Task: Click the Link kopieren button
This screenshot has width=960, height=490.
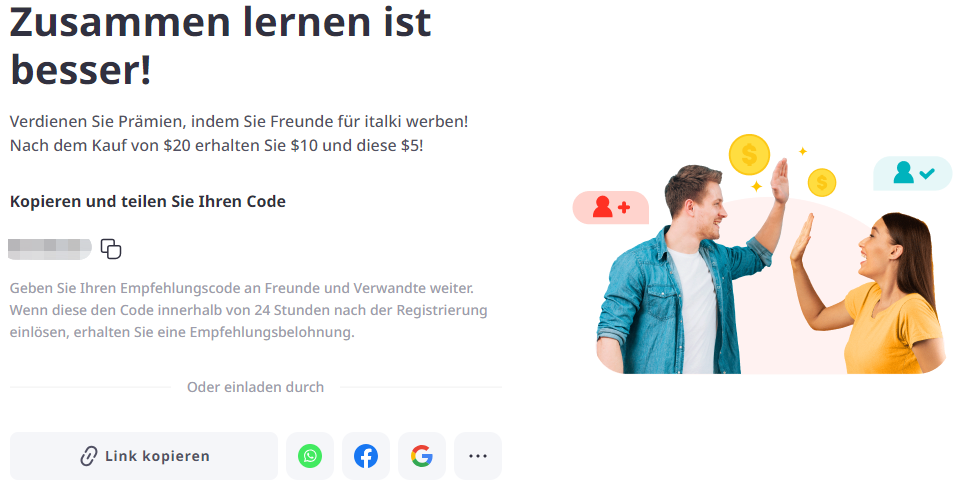Action: click(144, 456)
